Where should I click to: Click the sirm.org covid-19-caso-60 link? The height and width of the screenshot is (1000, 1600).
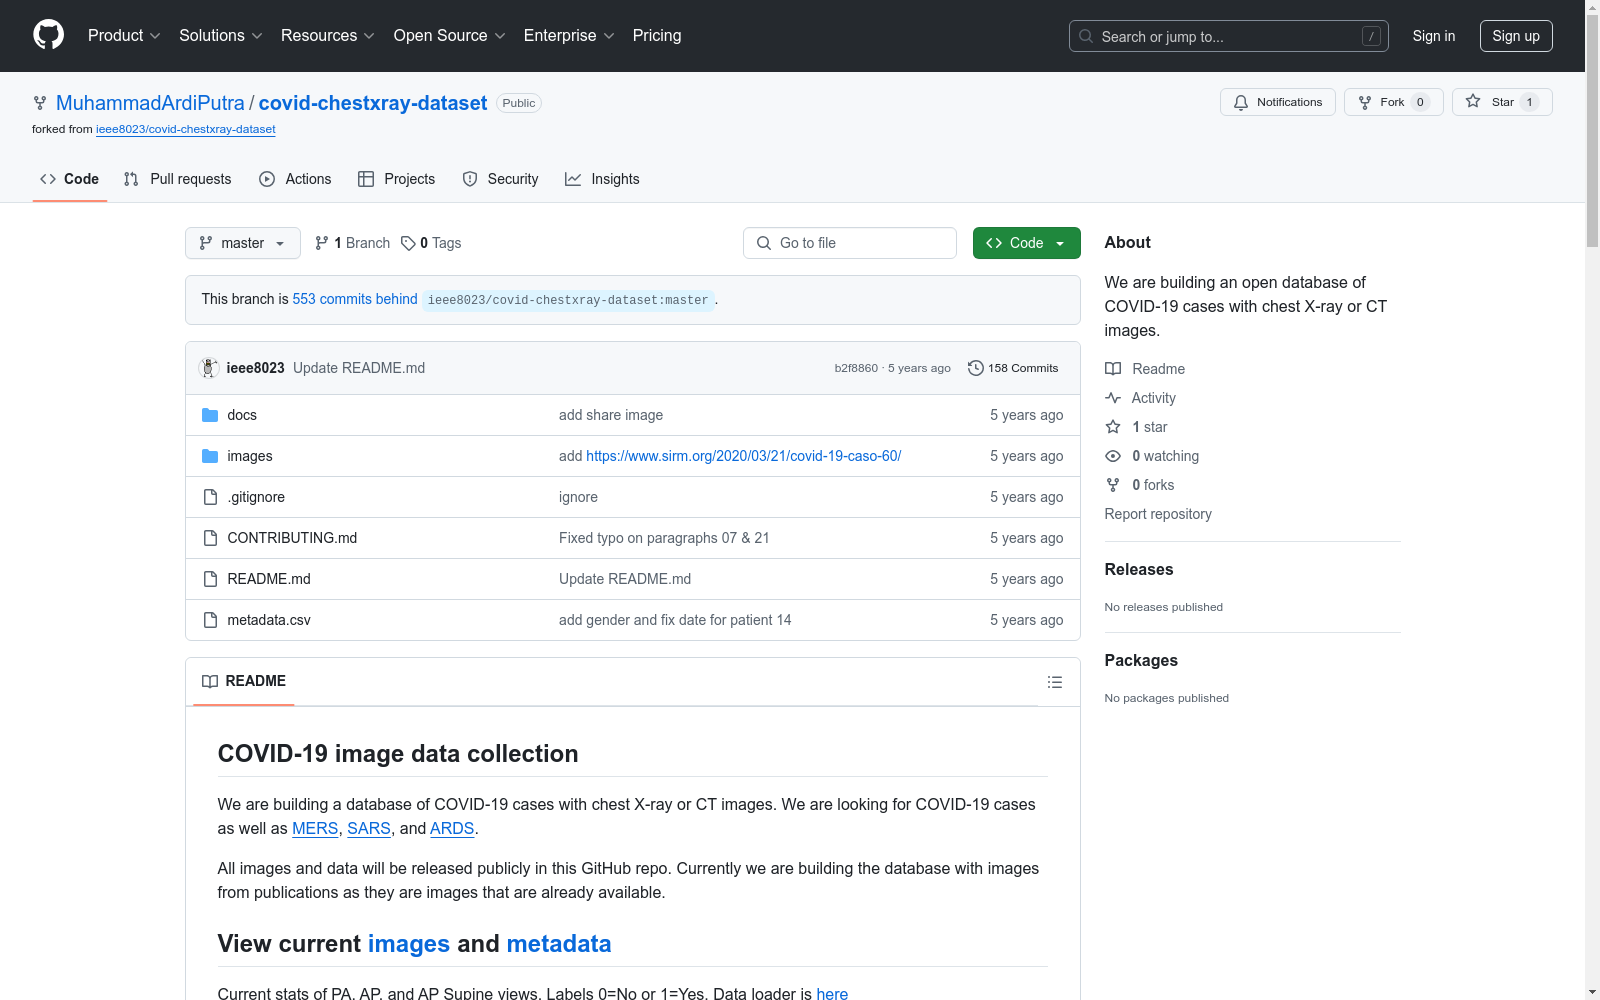744,456
